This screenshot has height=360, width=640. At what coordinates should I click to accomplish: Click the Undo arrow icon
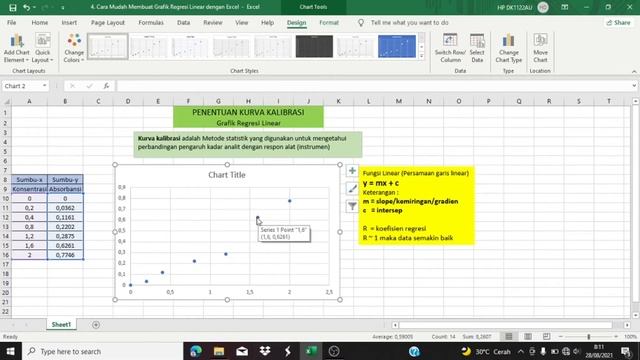[x=27, y=7]
